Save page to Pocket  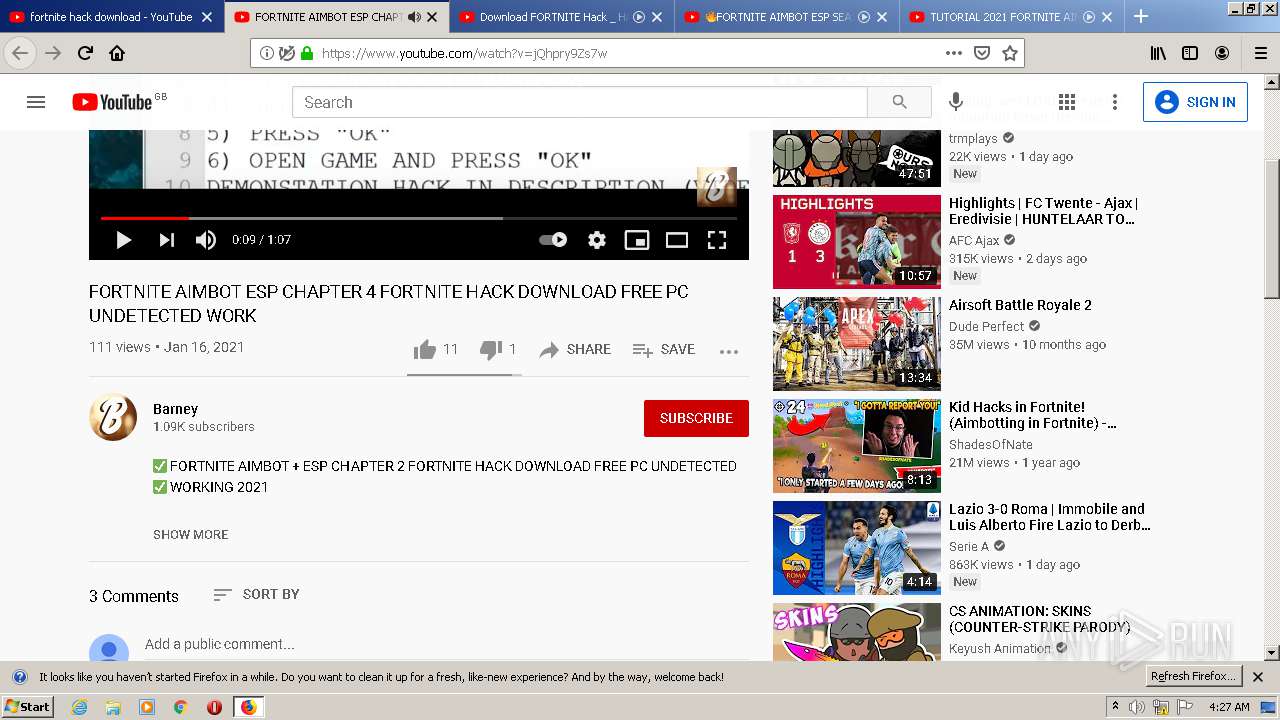(x=982, y=53)
